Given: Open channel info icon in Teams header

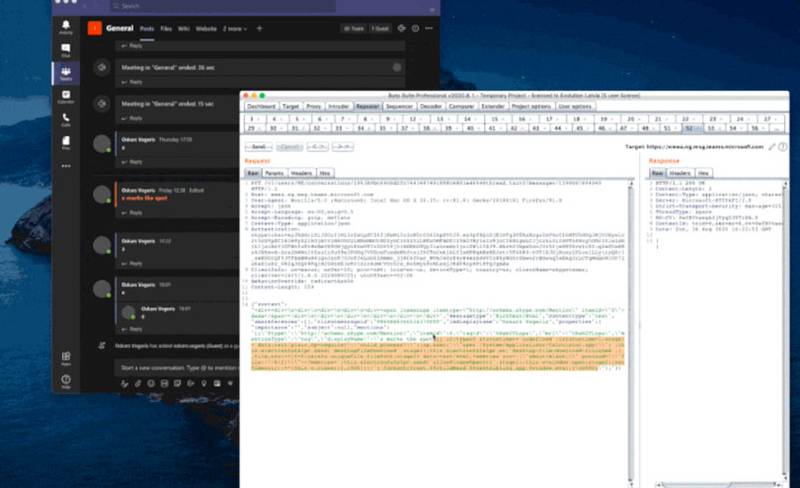Looking at the screenshot, I should pos(415,29).
